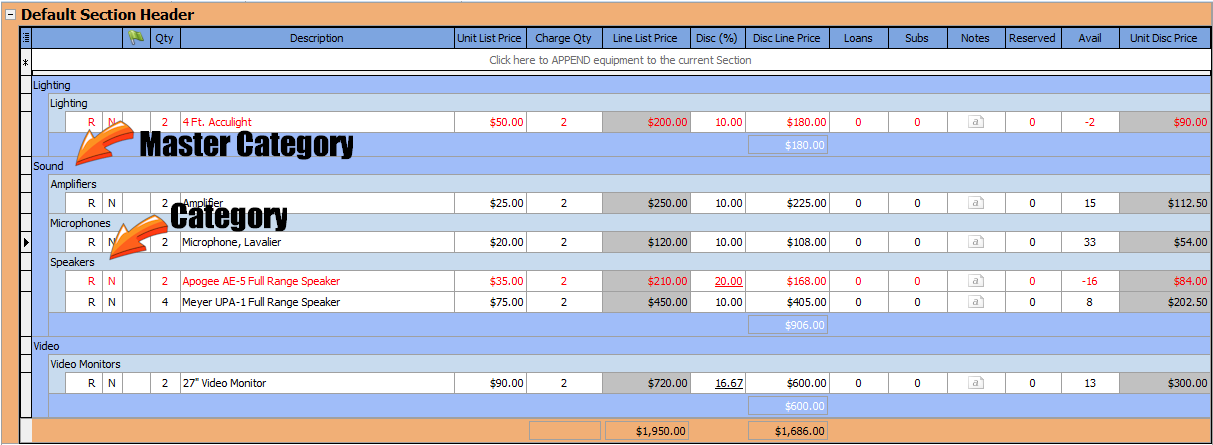Select the Video Monitors category row
This screenshot has width=1213, height=445.
85,364
